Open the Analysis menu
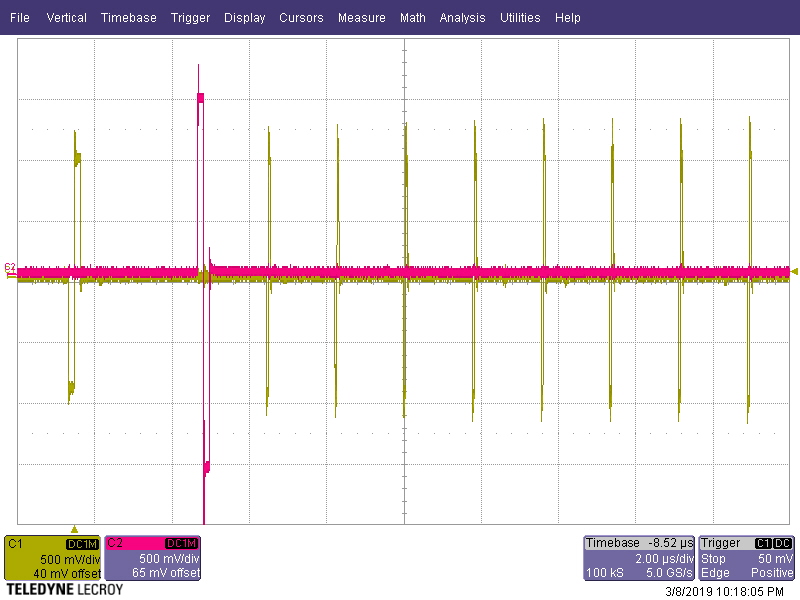 pyautogui.click(x=462, y=17)
